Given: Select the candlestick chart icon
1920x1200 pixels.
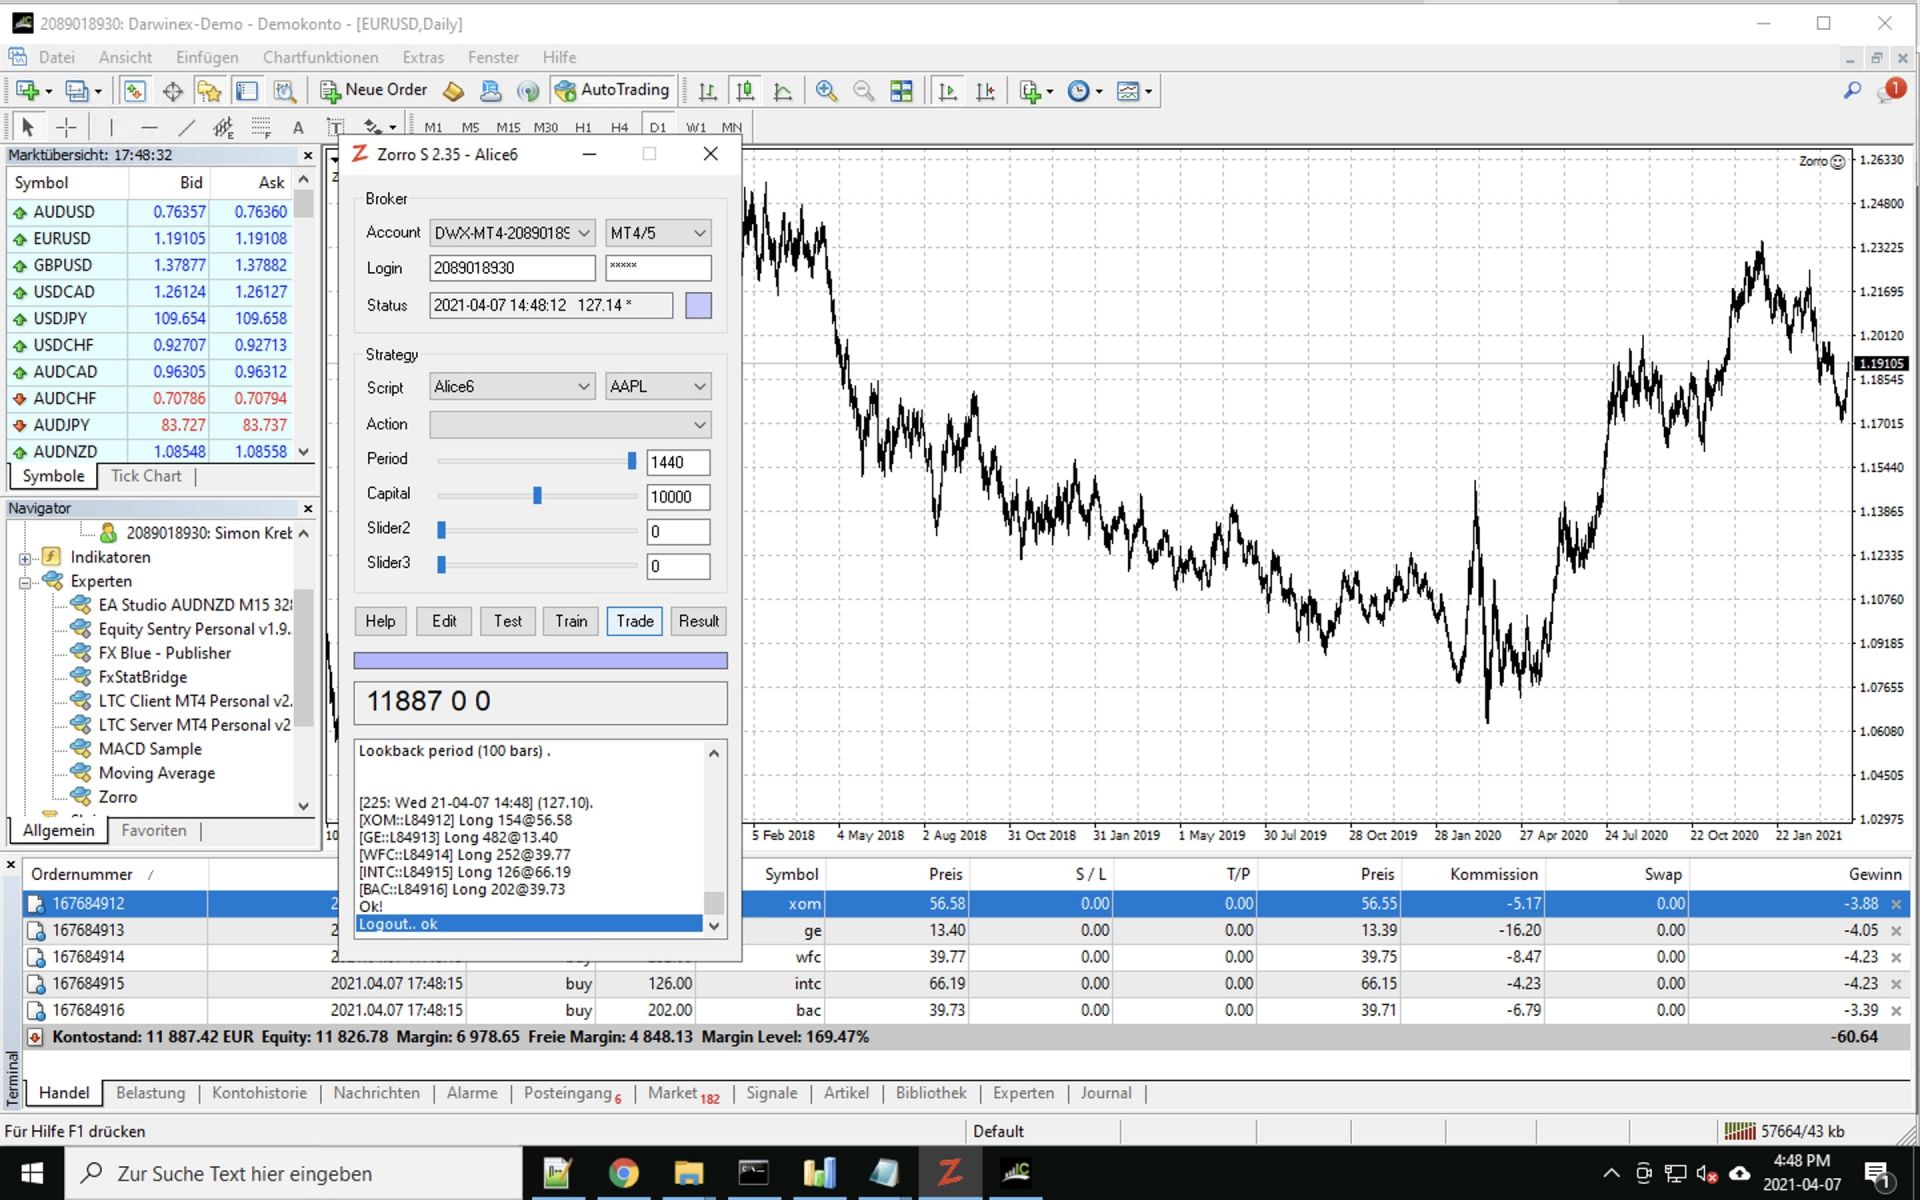Looking at the screenshot, I should (x=745, y=91).
